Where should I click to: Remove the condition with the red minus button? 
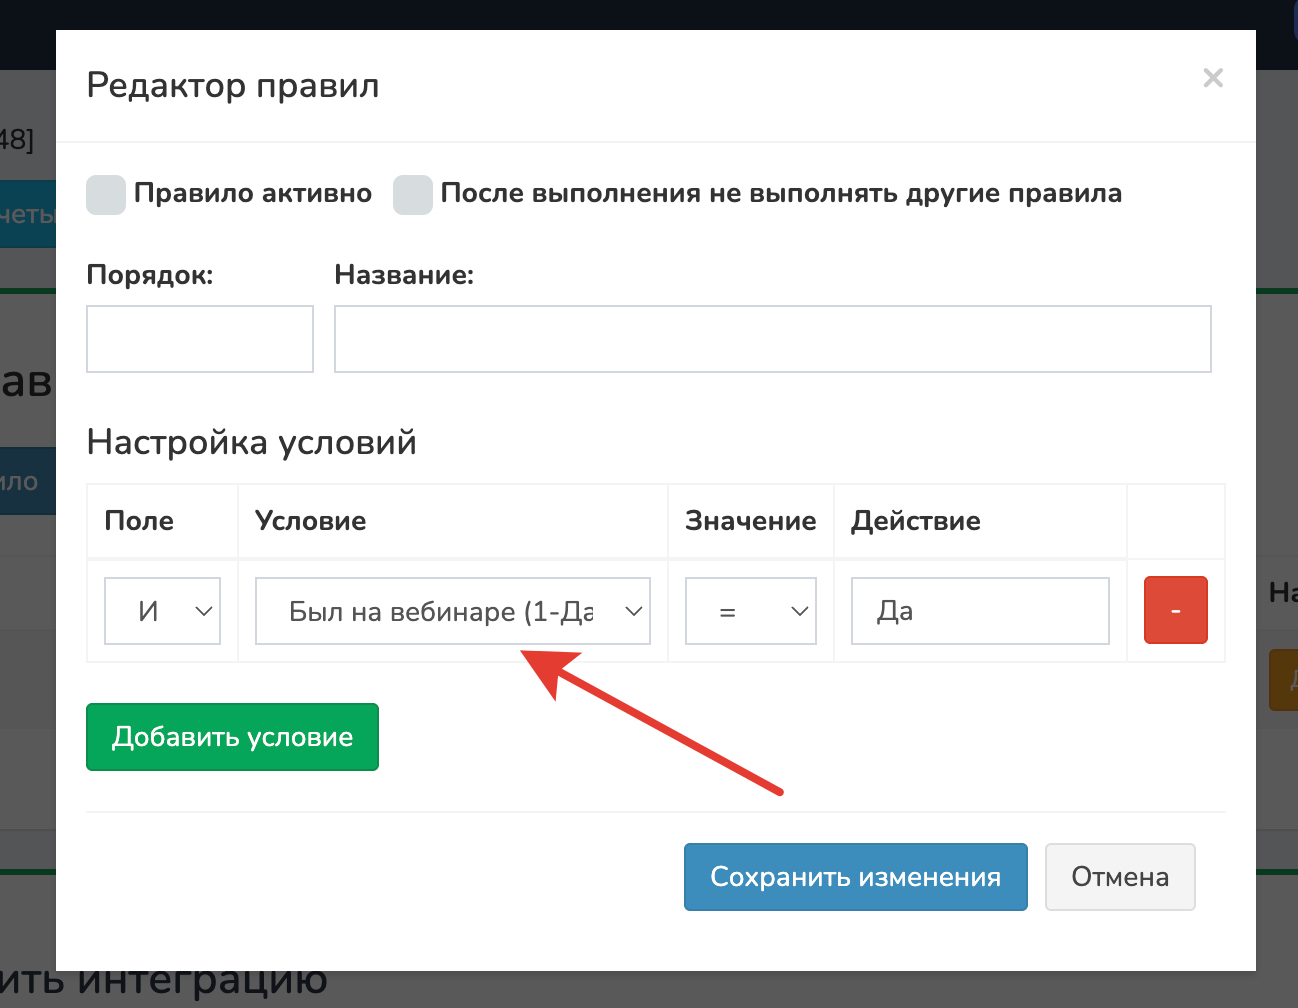(x=1175, y=610)
